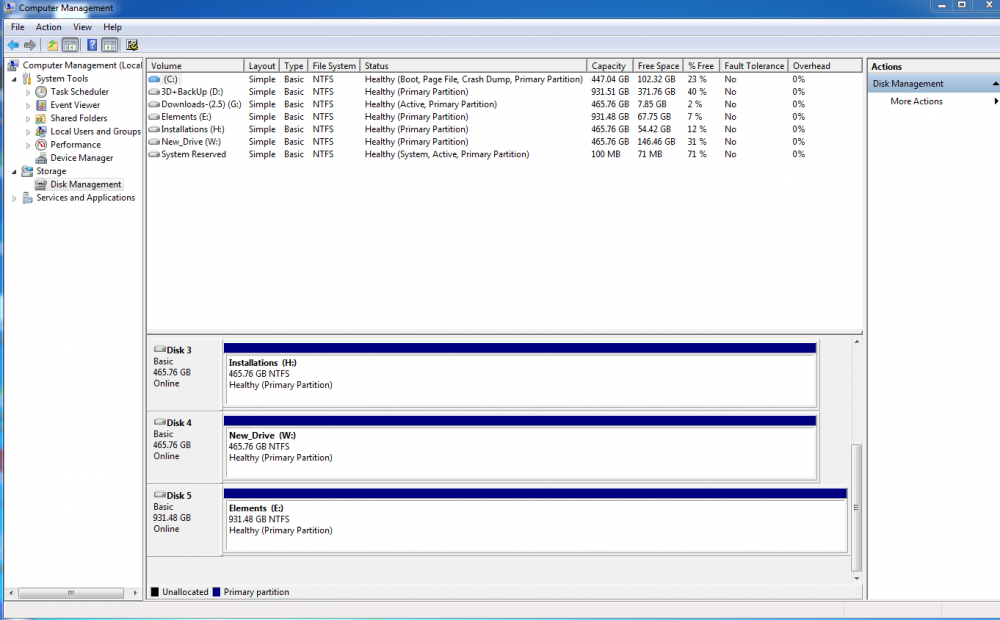Click the Back arrow toolbar icon
The image size is (1000, 620).
[x=13, y=45]
